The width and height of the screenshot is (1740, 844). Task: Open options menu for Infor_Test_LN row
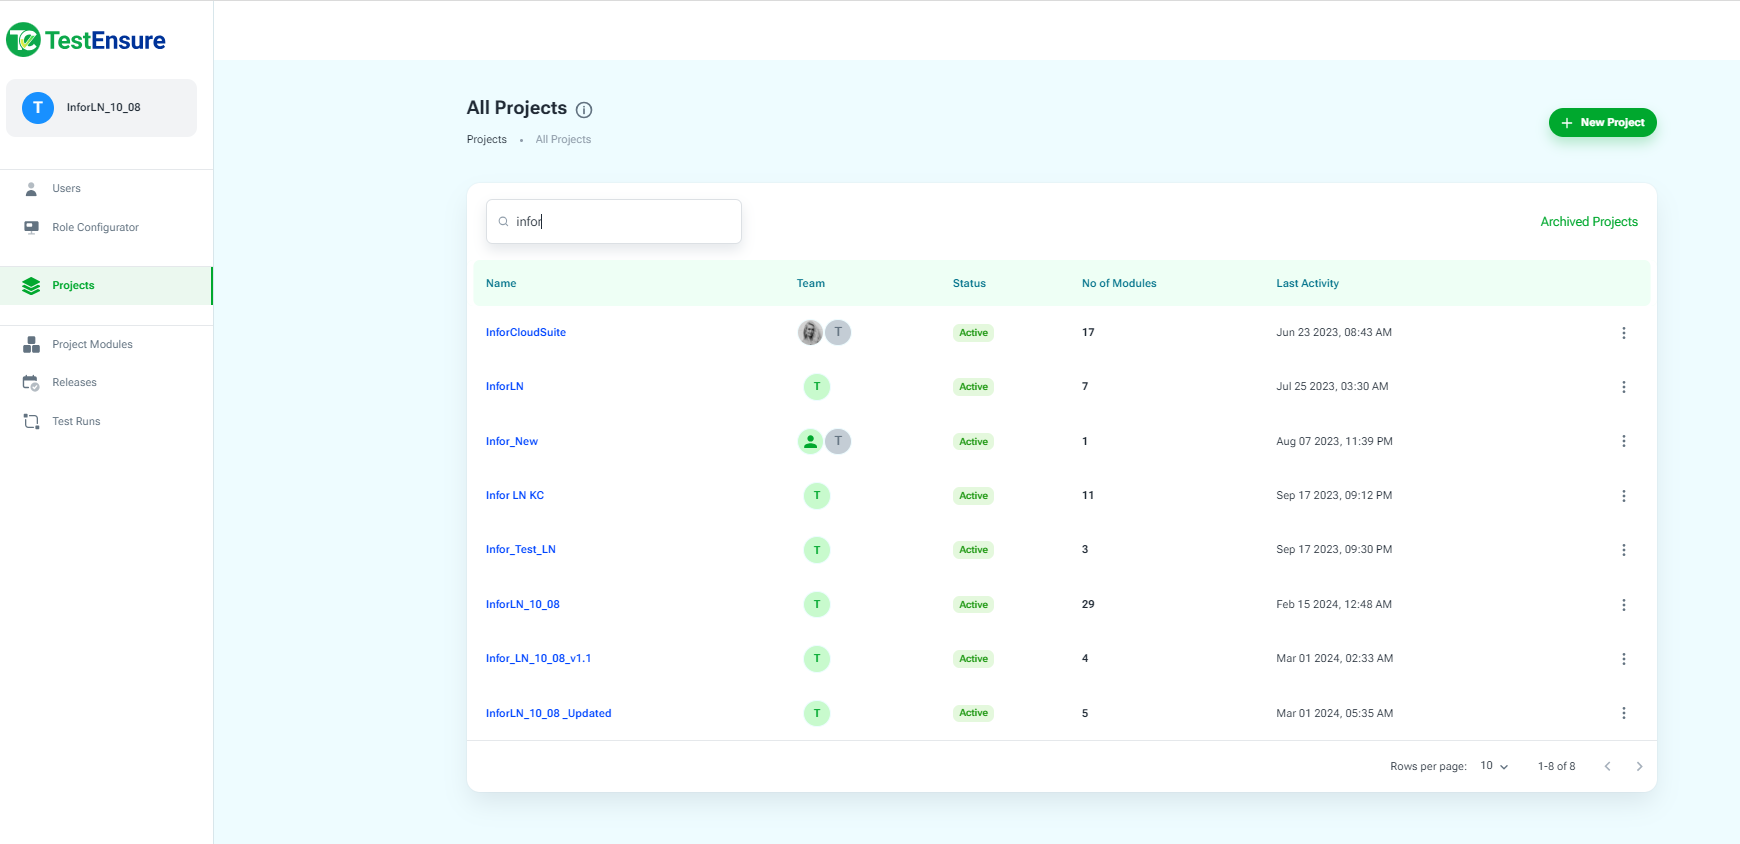(x=1624, y=550)
